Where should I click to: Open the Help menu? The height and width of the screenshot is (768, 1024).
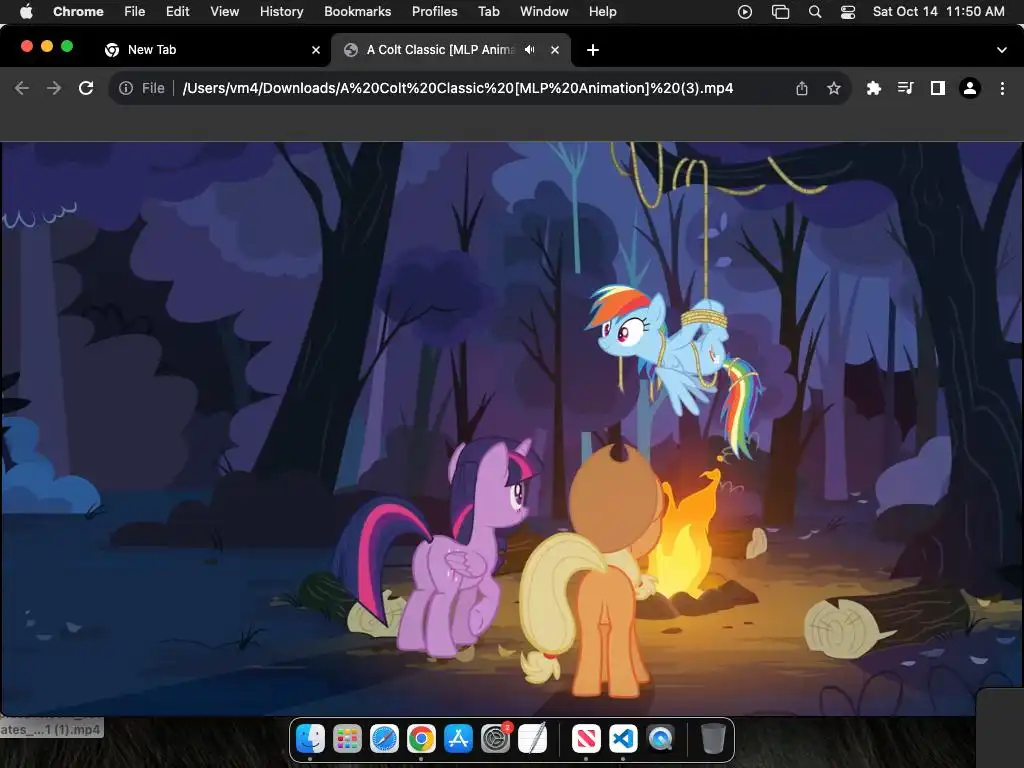[602, 11]
